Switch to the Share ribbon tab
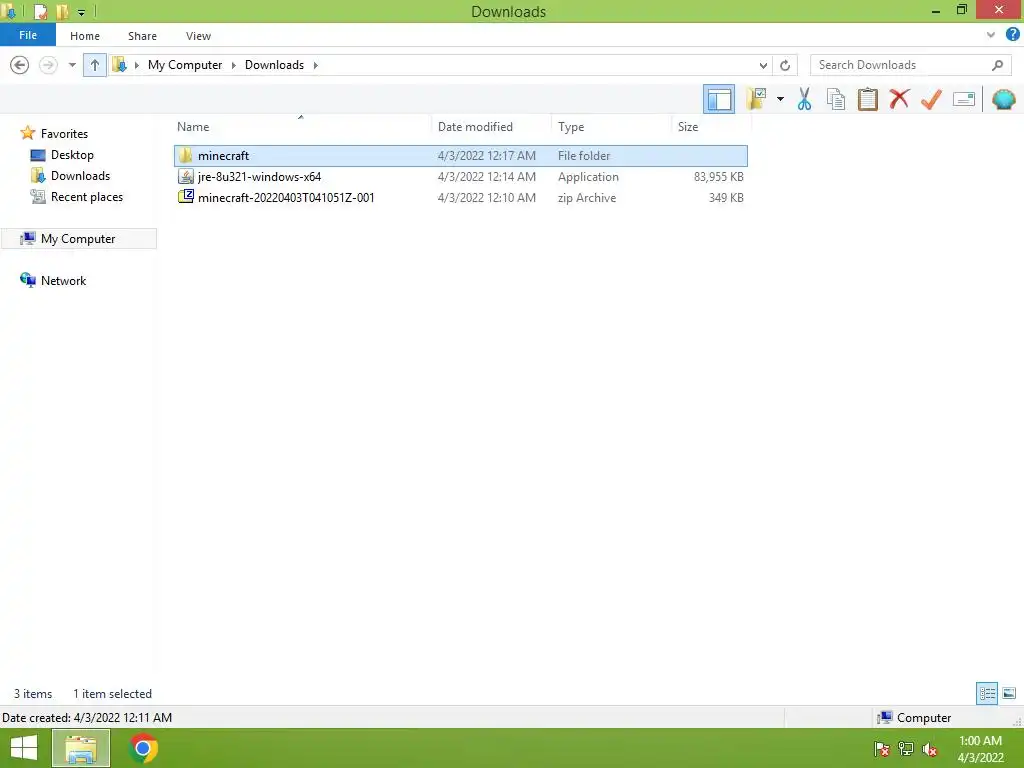The height and width of the screenshot is (768, 1024). tap(142, 36)
